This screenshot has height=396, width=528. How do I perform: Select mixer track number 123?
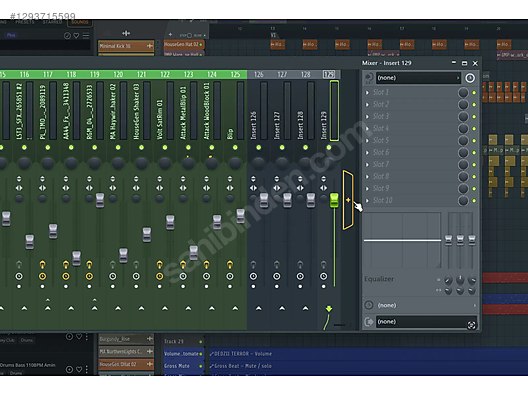tap(188, 74)
